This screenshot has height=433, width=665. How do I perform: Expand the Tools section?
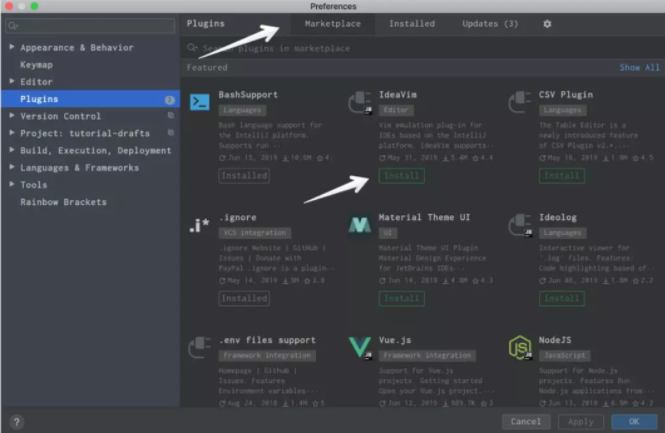click(x=12, y=184)
